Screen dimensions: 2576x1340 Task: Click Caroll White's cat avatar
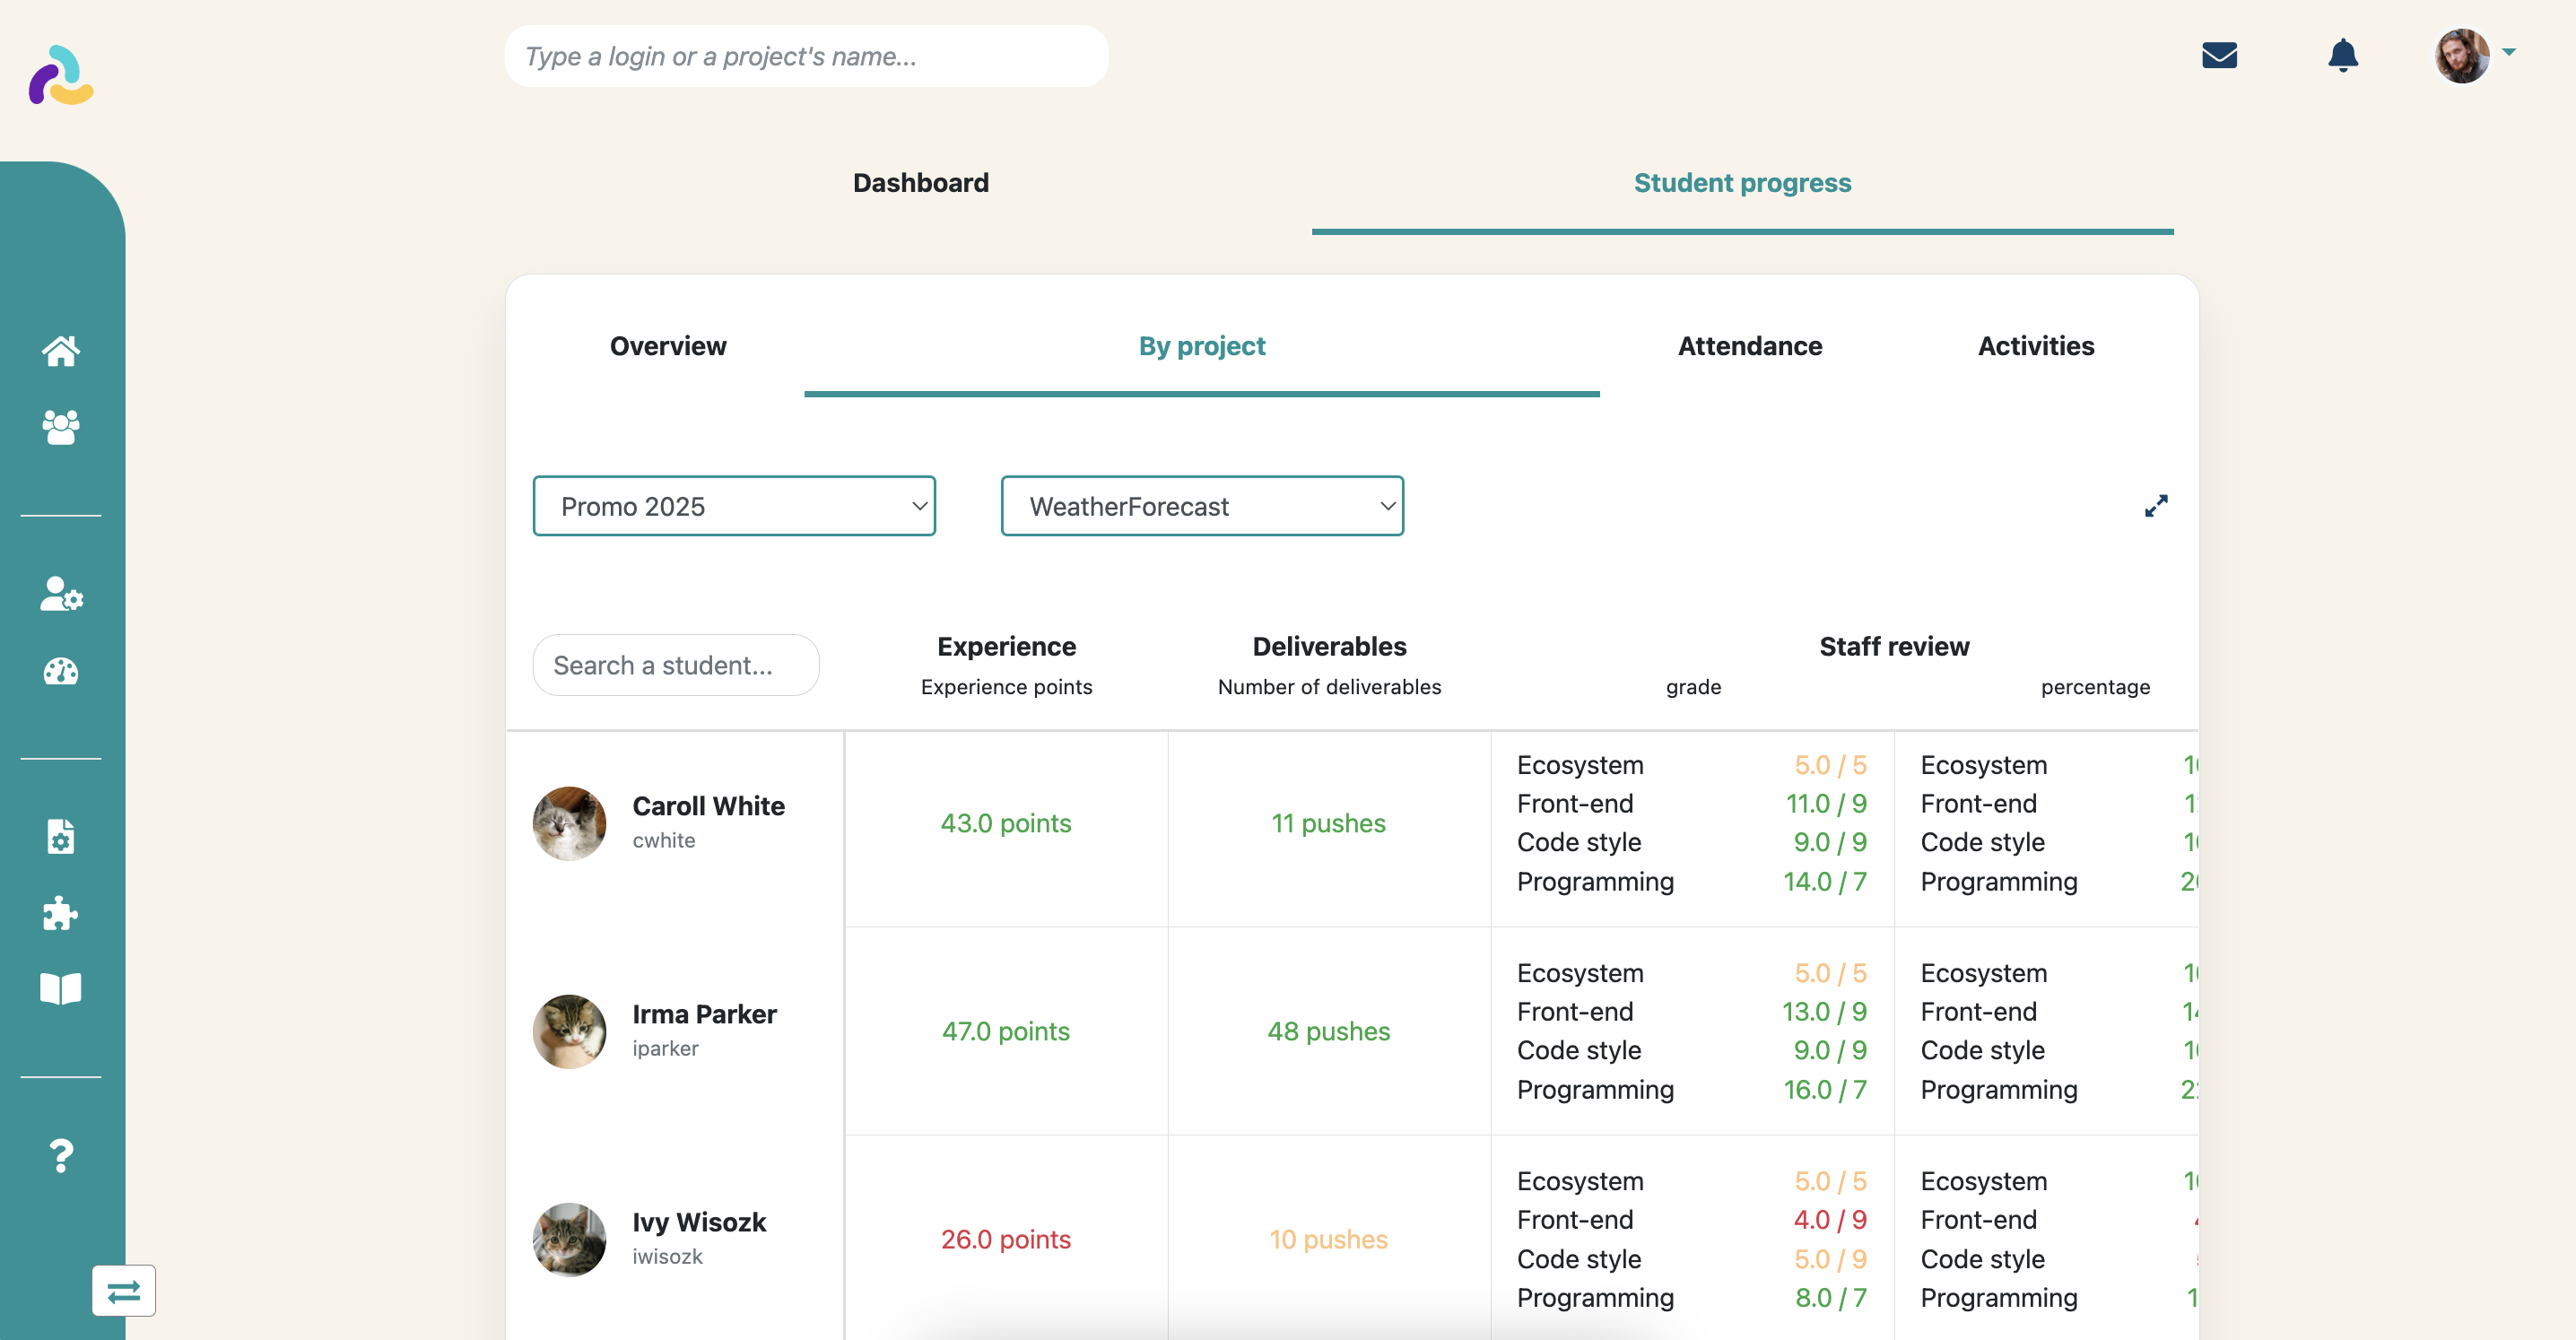tap(569, 823)
